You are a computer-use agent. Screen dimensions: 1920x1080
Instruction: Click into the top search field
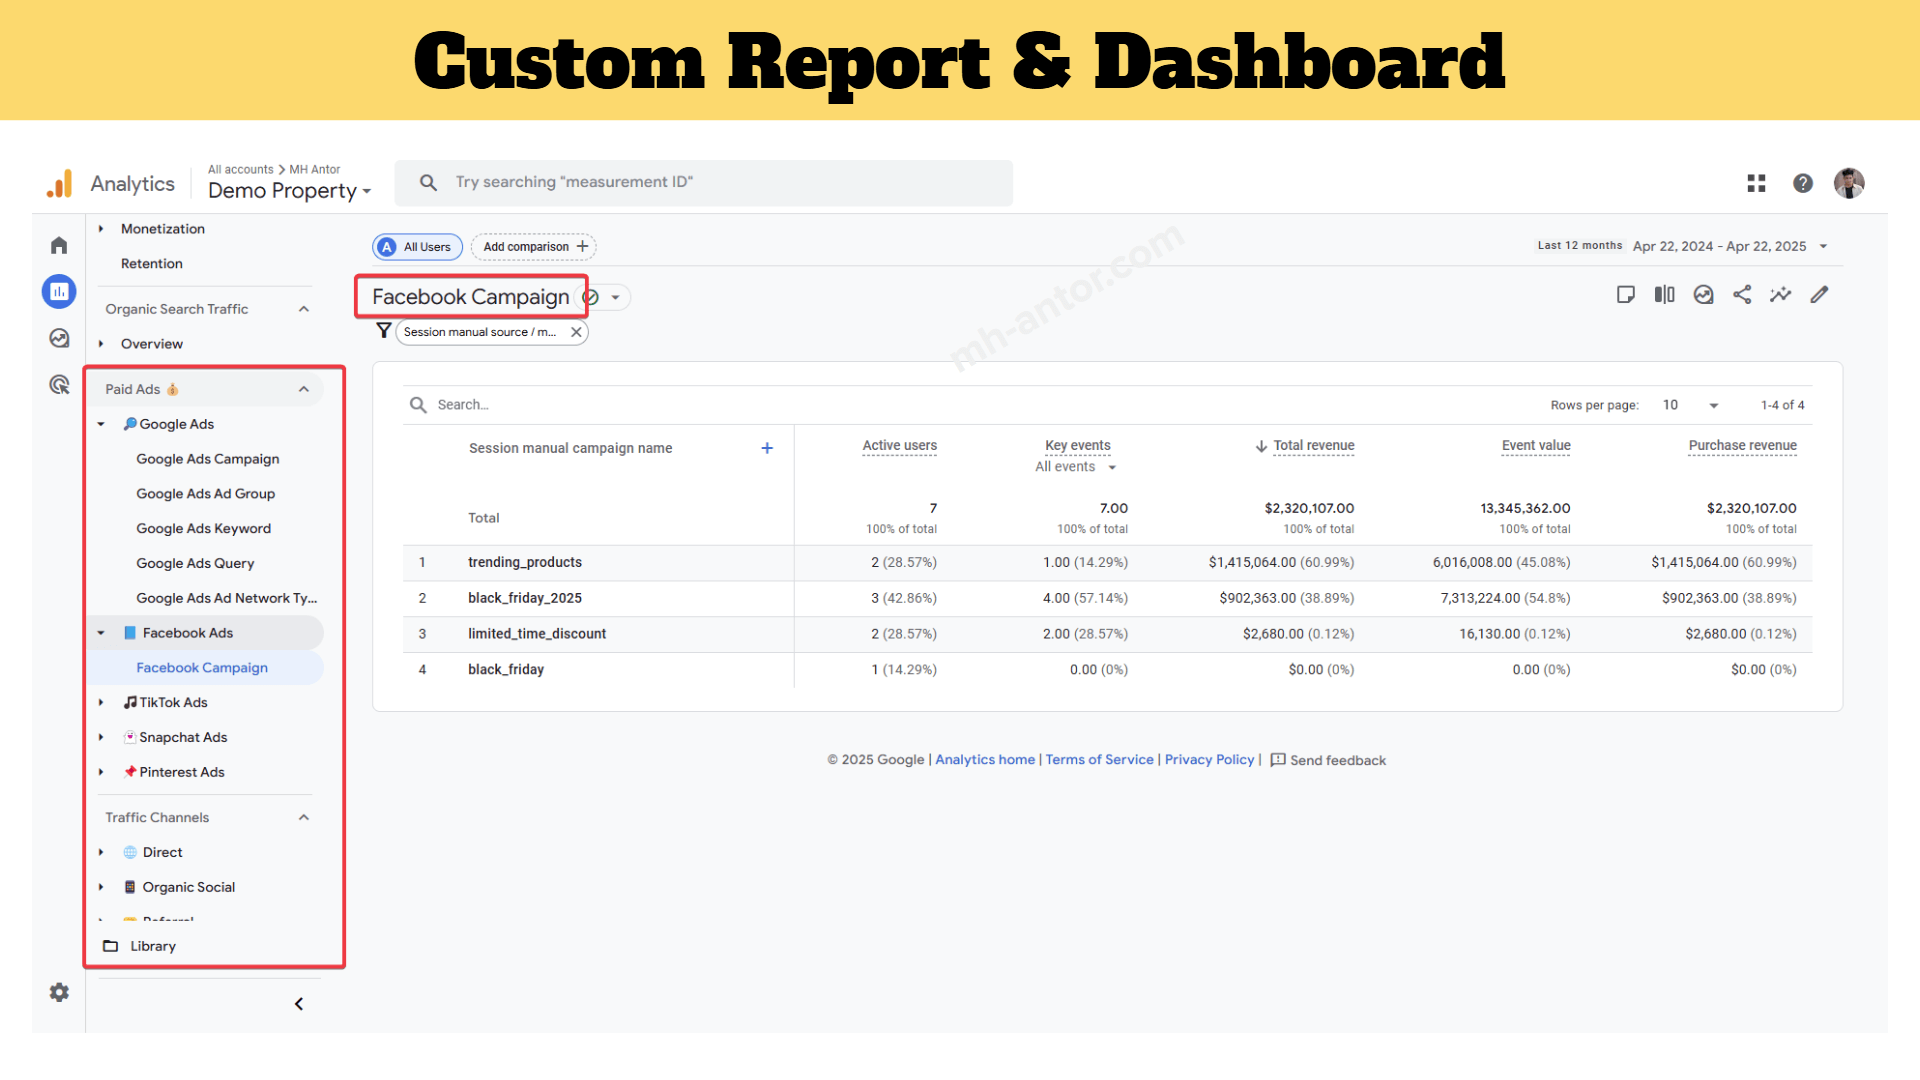point(703,182)
